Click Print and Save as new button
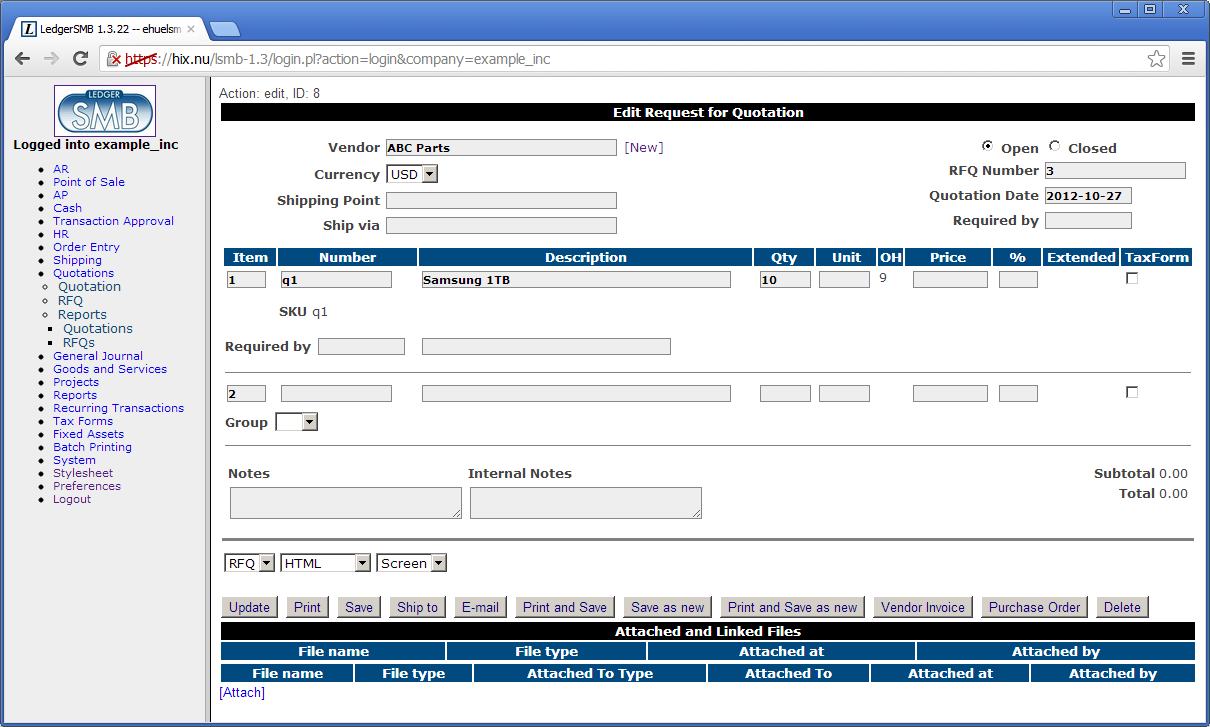Screen dimensions: 1210x727 click(792, 607)
